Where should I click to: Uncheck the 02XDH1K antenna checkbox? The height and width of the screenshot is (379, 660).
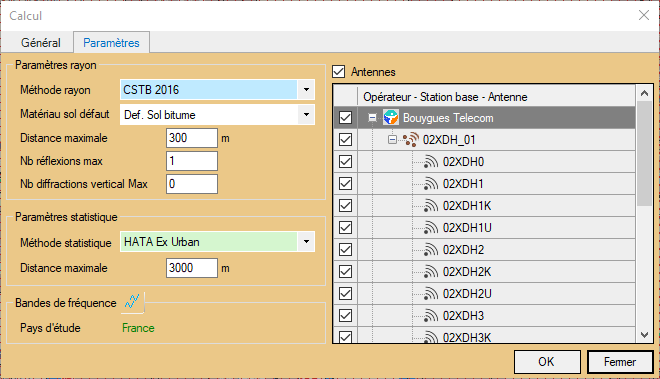pyautogui.click(x=346, y=206)
